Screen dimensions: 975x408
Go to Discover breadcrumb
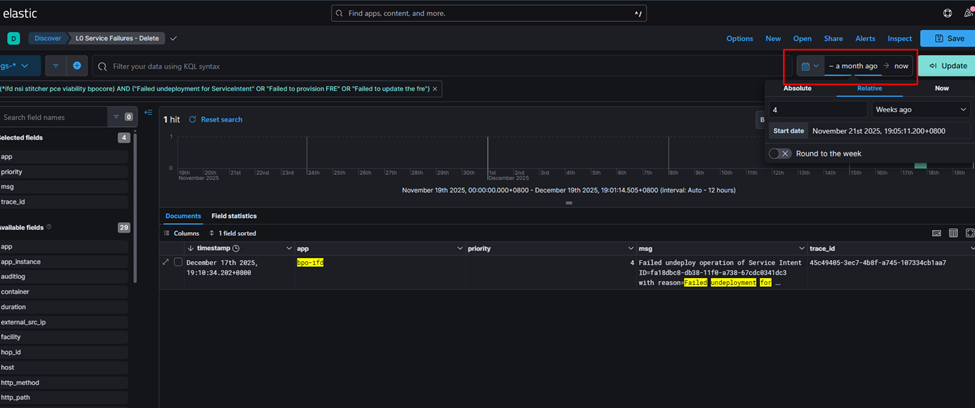click(x=47, y=39)
